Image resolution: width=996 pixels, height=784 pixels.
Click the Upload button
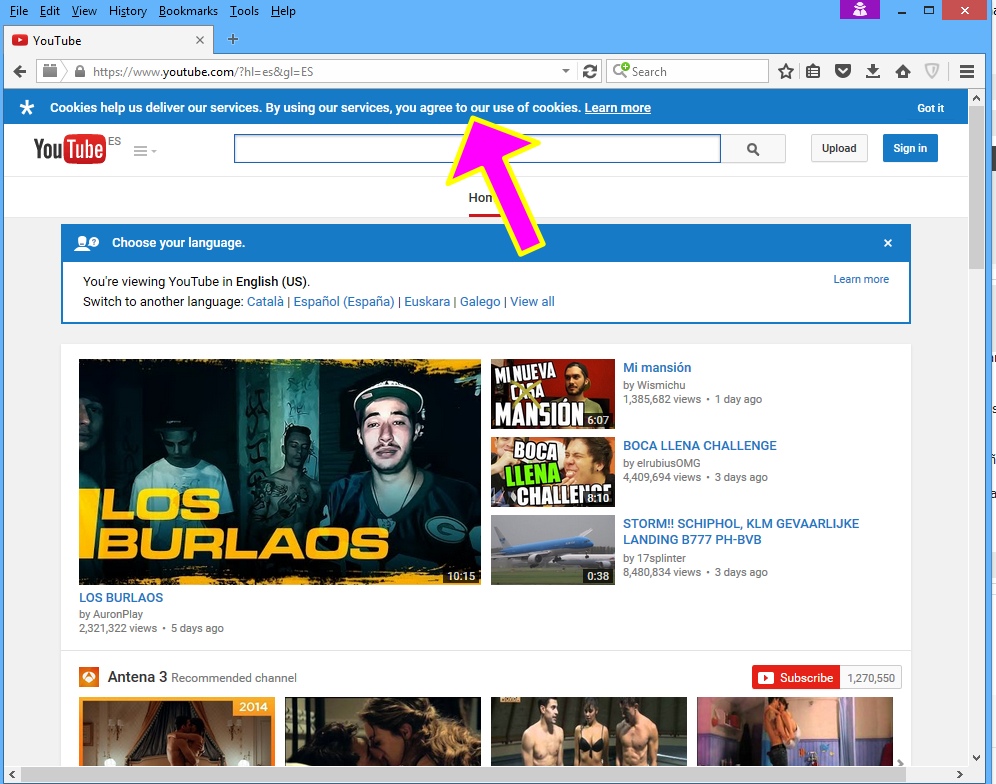pos(839,149)
